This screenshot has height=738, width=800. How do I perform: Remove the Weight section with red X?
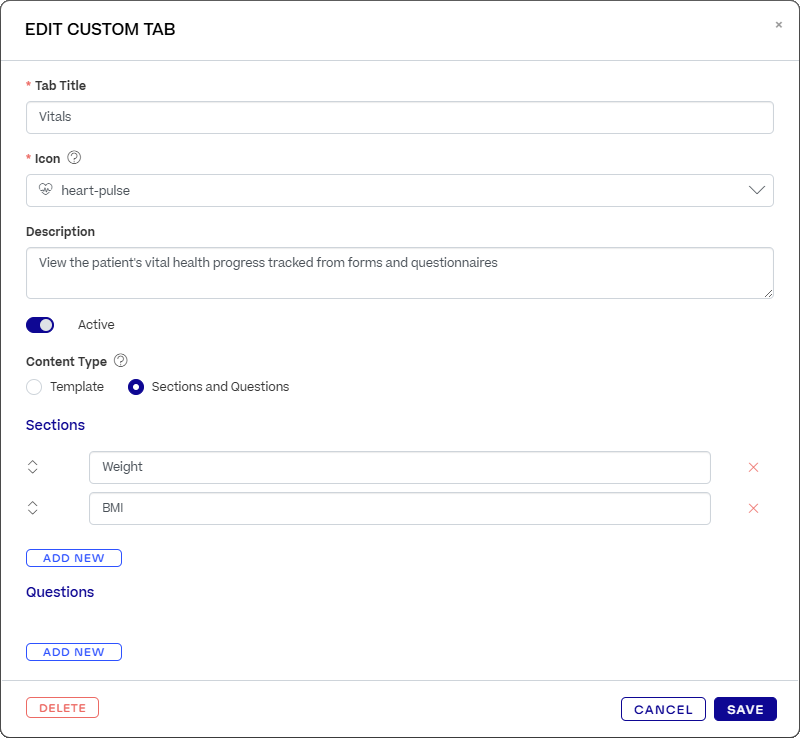(754, 467)
